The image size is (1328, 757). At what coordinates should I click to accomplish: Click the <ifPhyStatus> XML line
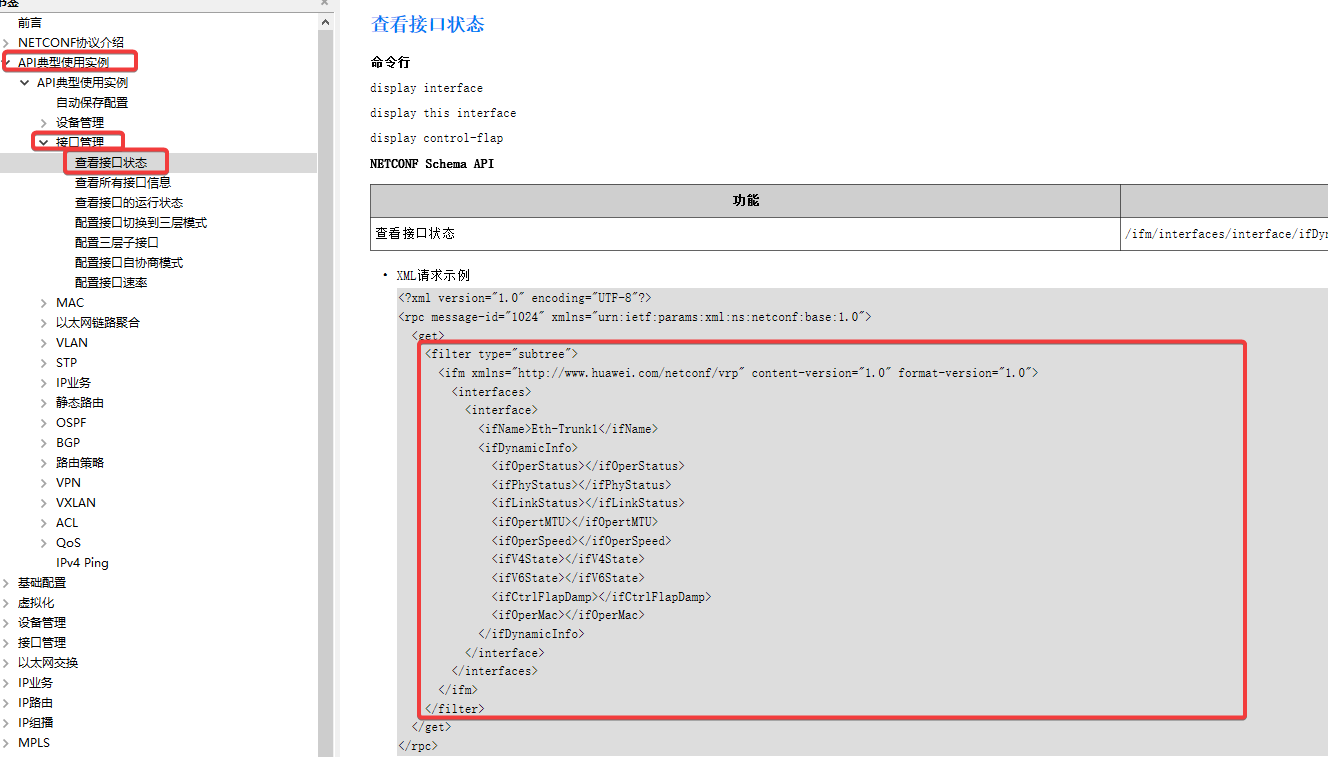click(581, 485)
